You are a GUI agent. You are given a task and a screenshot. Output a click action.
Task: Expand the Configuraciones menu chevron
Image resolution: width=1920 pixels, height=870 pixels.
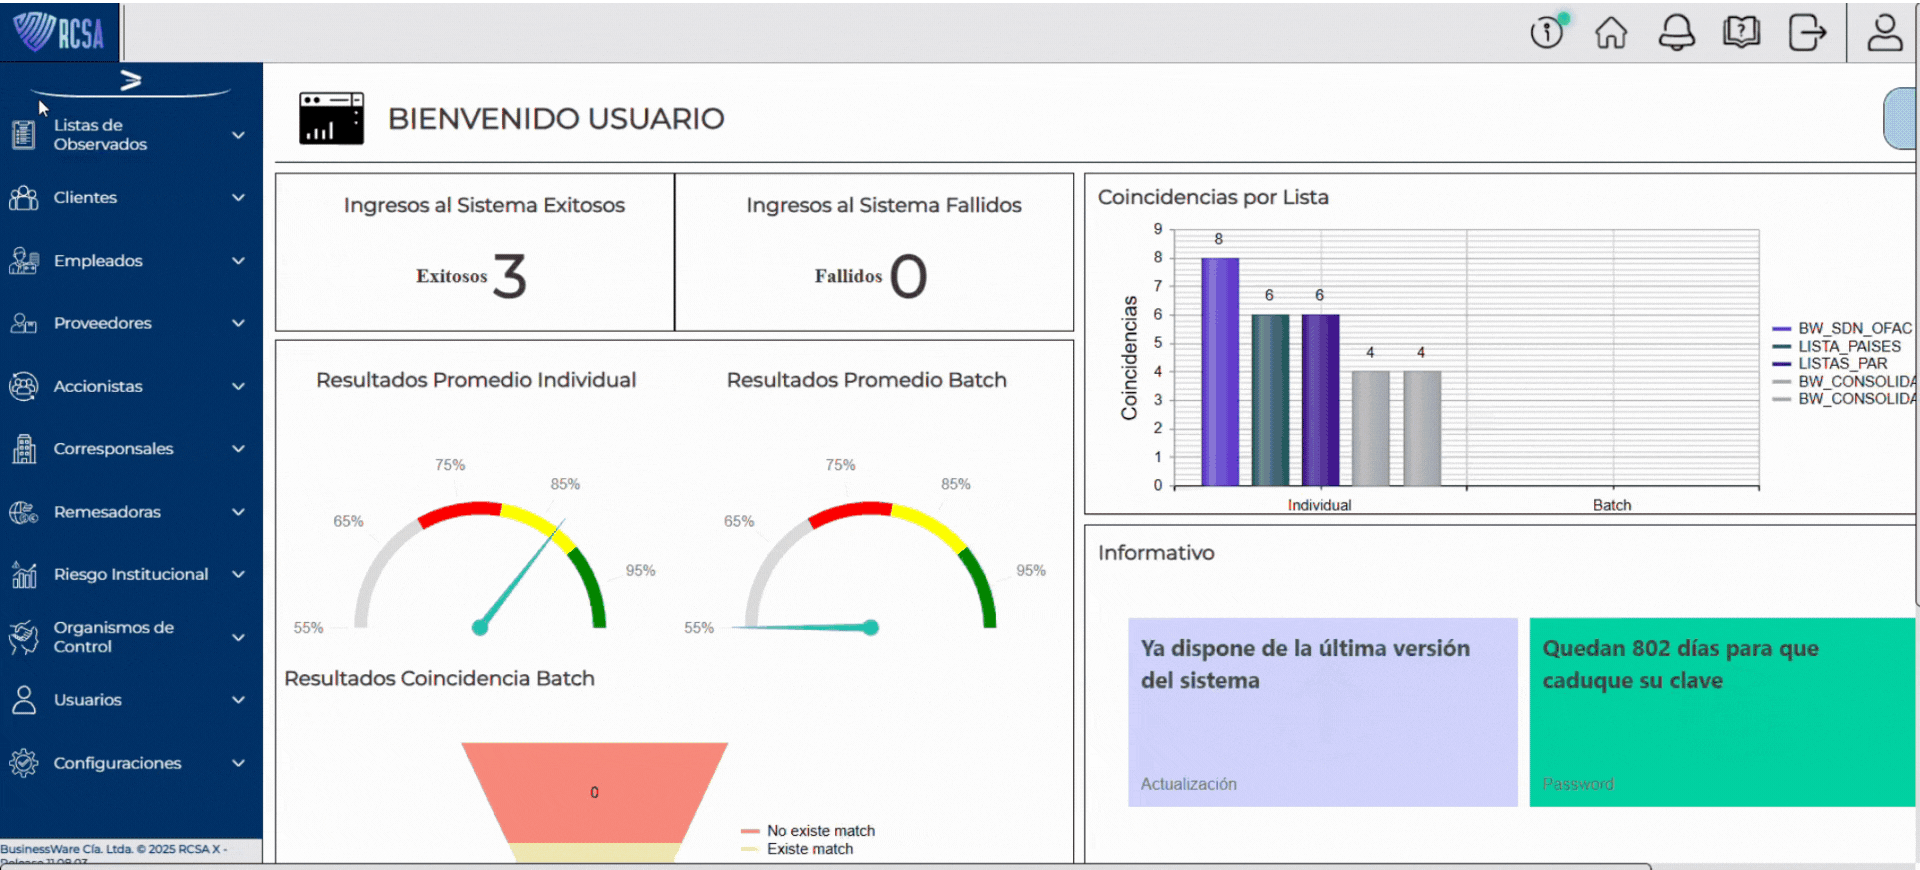(238, 763)
